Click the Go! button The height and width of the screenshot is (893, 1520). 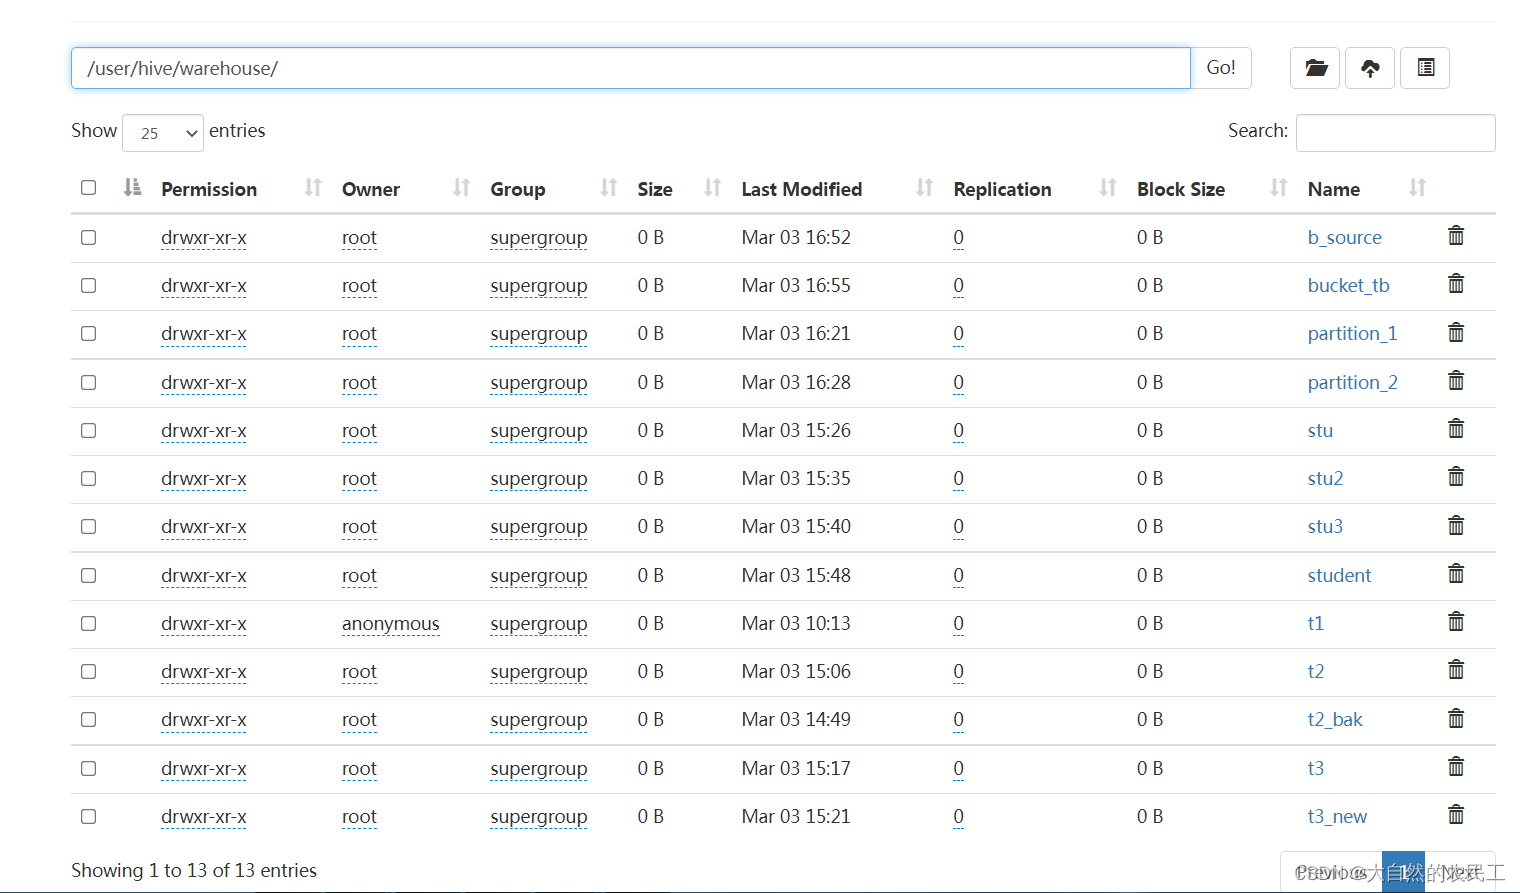coord(1221,68)
